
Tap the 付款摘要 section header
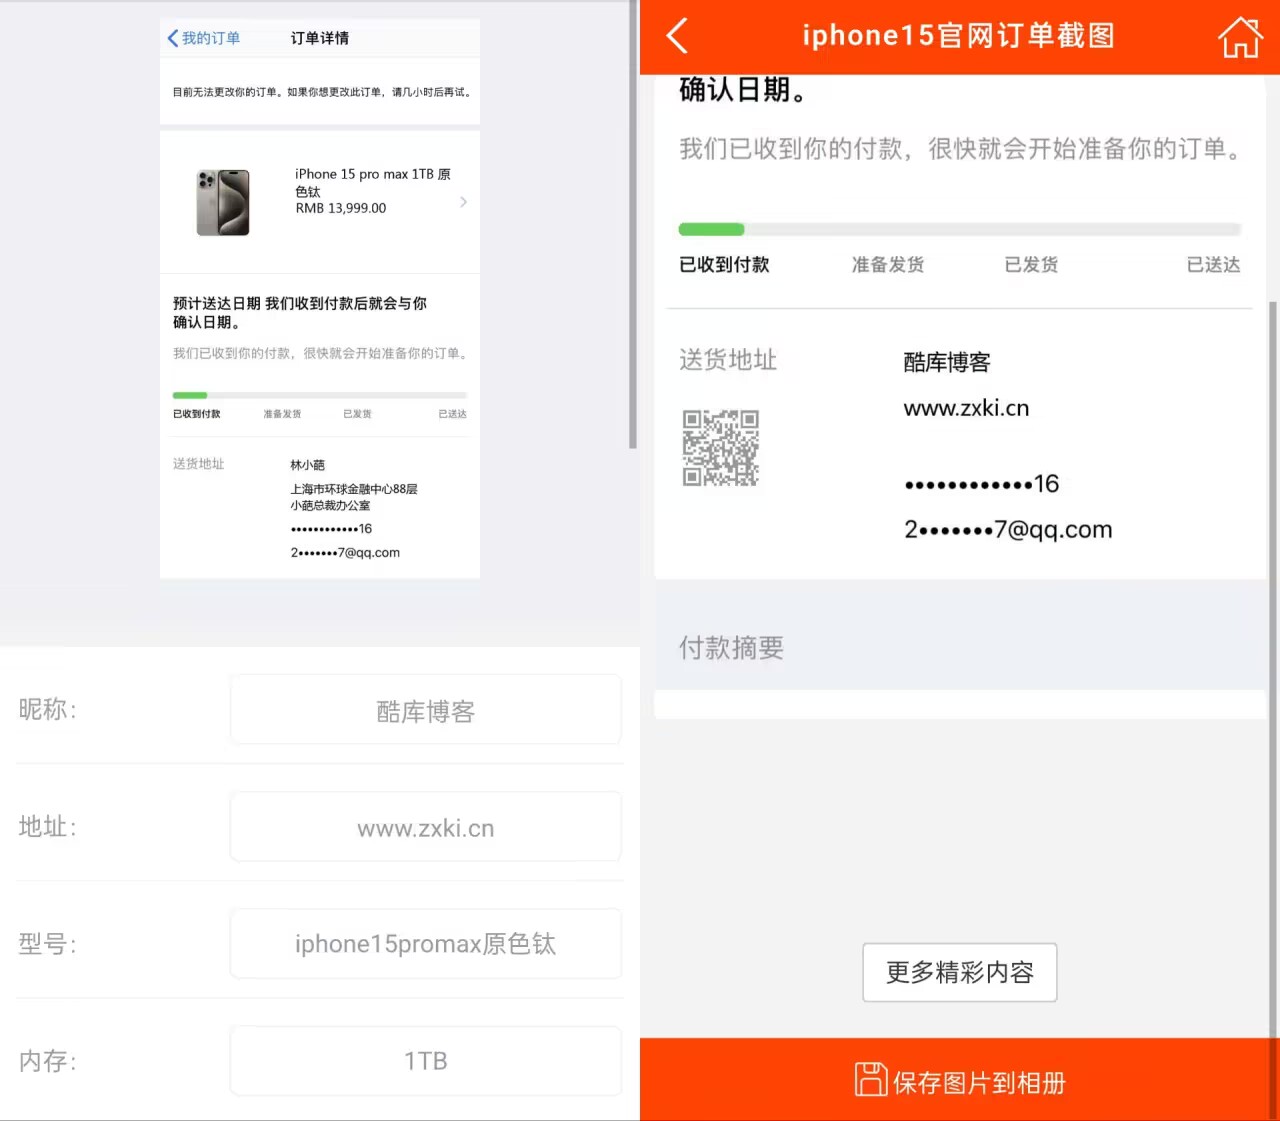[730, 648]
